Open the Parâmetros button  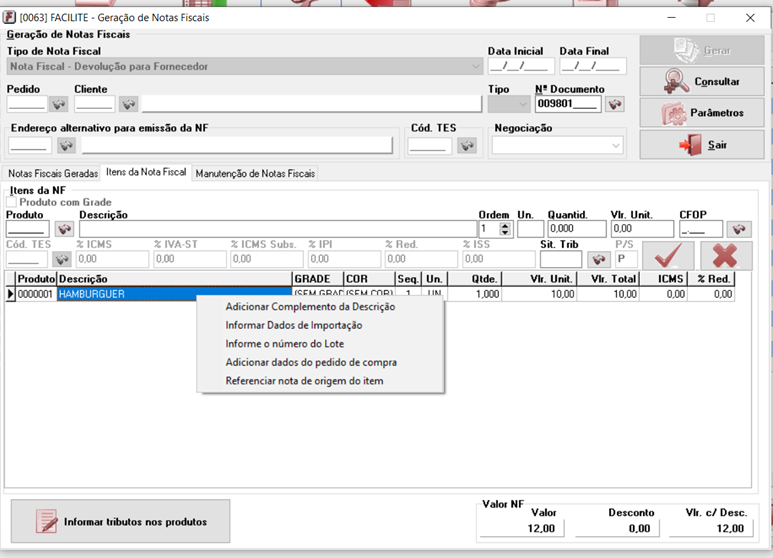tap(702, 113)
